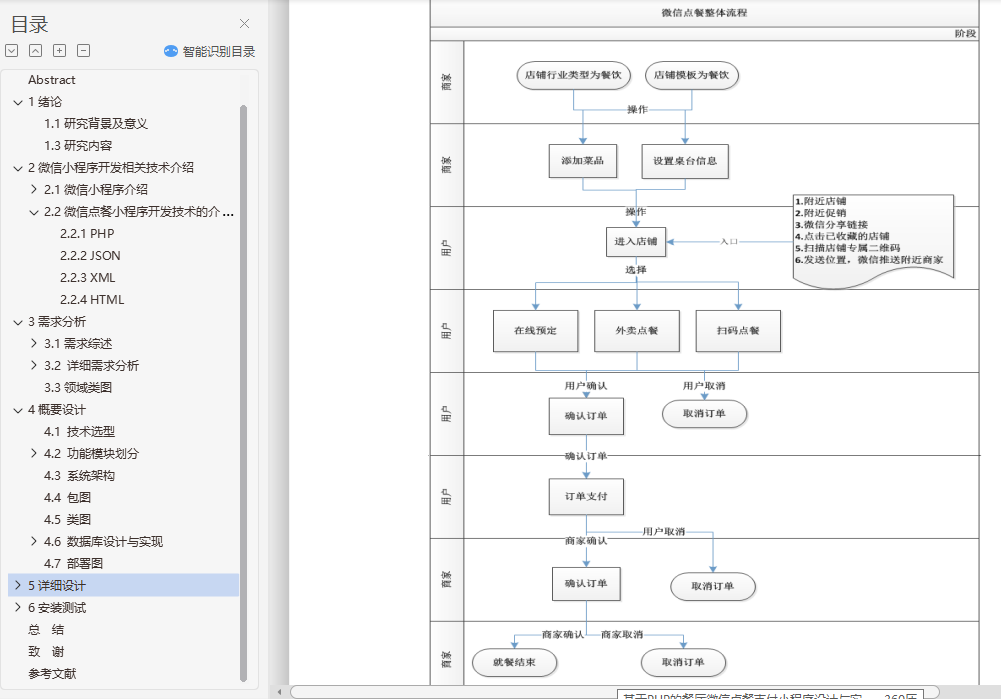Click the blue 智能识别目录 robot icon

pyautogui.click(x=170, y=51)
